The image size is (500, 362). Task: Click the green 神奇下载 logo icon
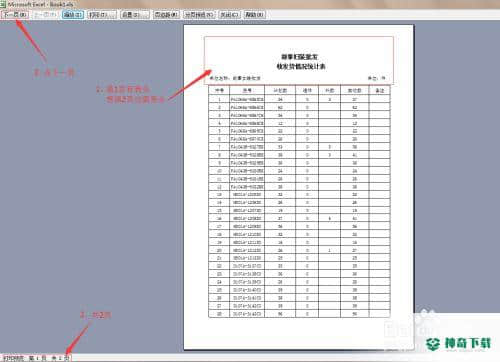pos(433,343)
